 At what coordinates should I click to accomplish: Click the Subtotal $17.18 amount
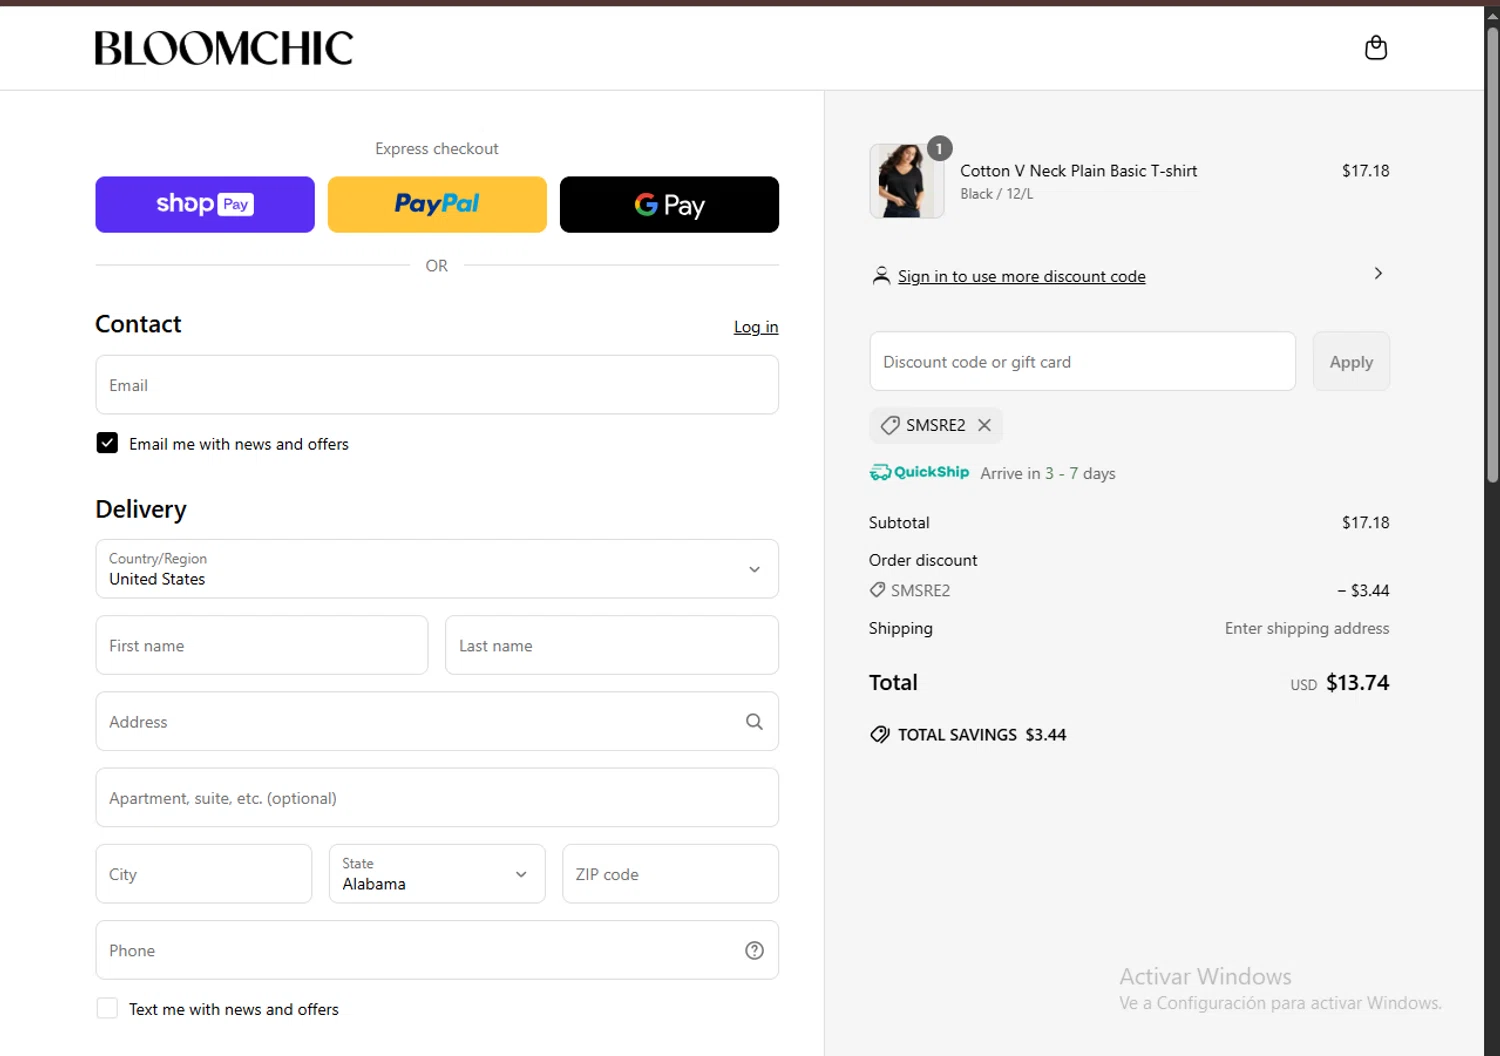point(1365,522)
